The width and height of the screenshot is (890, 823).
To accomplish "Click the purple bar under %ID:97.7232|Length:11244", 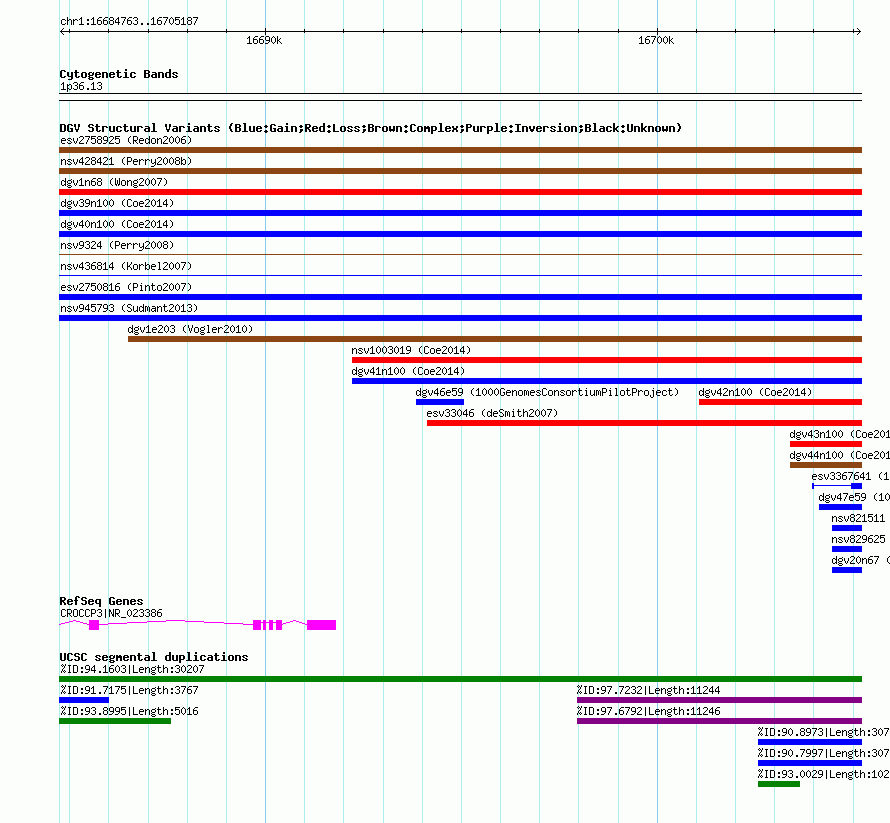I will coord(719,700).
